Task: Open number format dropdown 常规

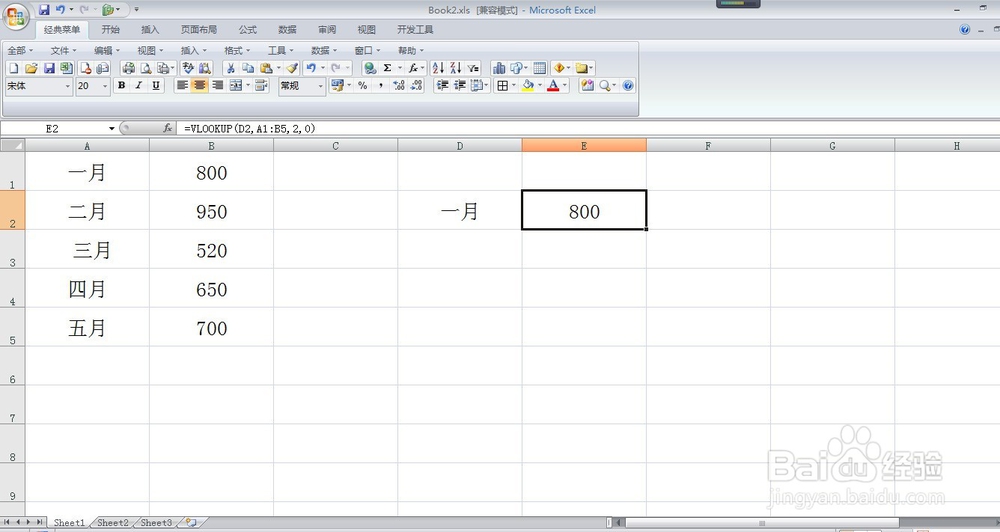Action: pyautogui.click(x=321, y=86)
